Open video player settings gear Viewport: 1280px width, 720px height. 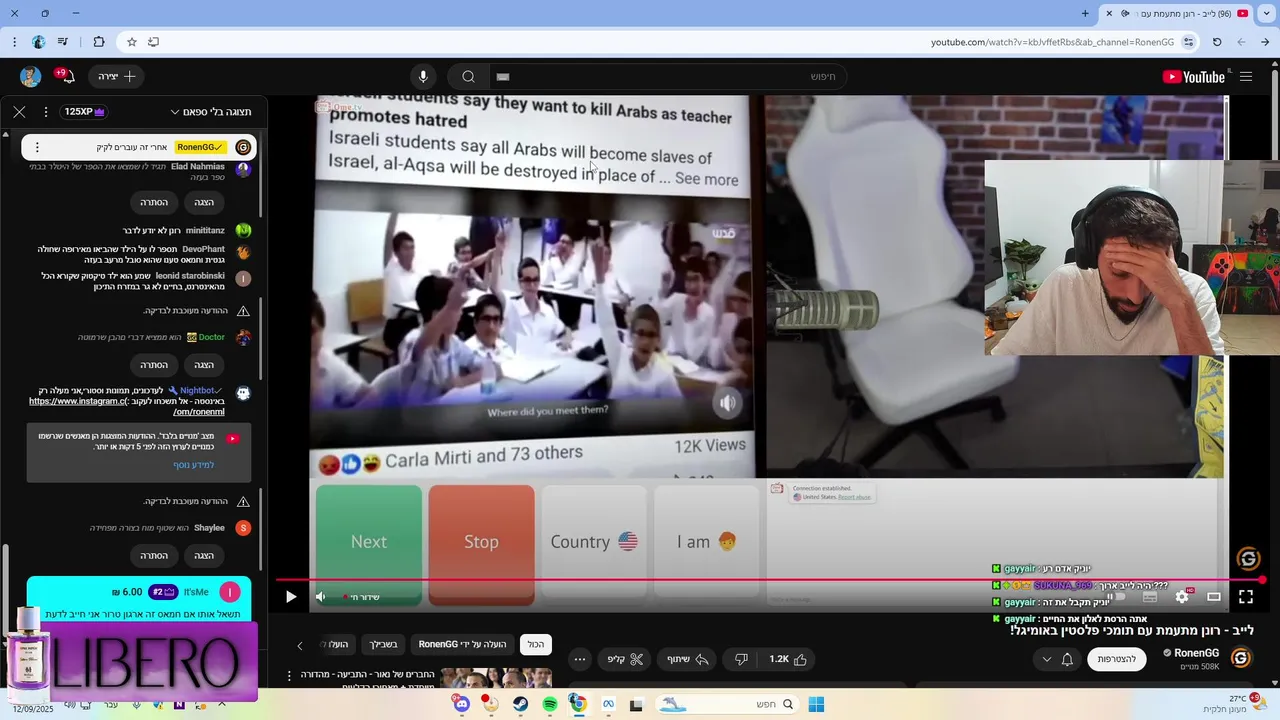pos(1182,597)
